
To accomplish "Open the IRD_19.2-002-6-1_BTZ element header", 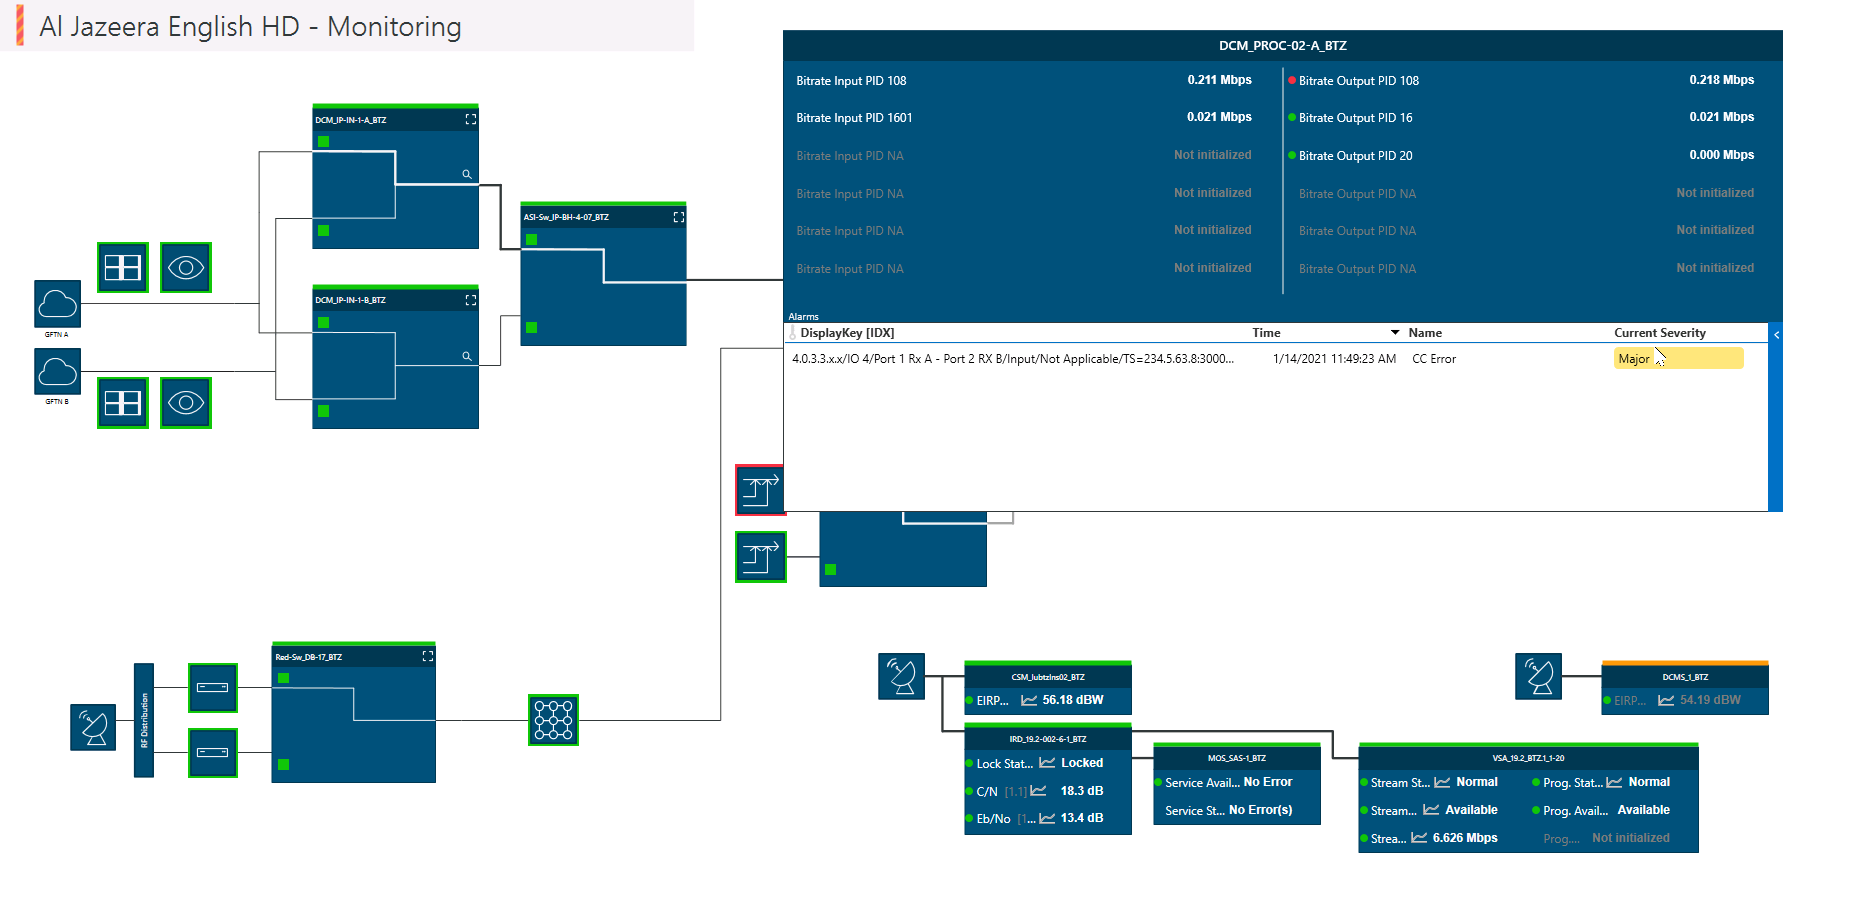I will [x=1048, y=738].
